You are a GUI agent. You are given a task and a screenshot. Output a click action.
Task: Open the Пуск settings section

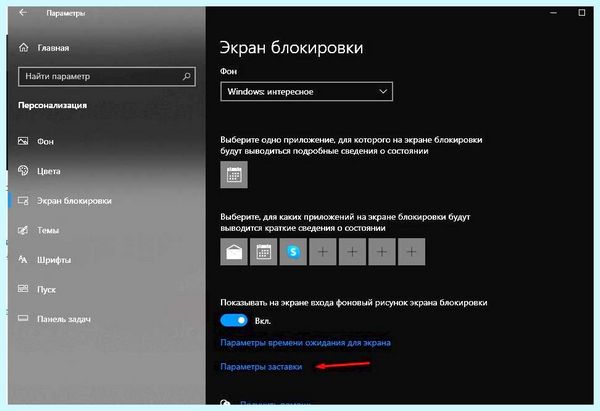click(x=46, y=290)
